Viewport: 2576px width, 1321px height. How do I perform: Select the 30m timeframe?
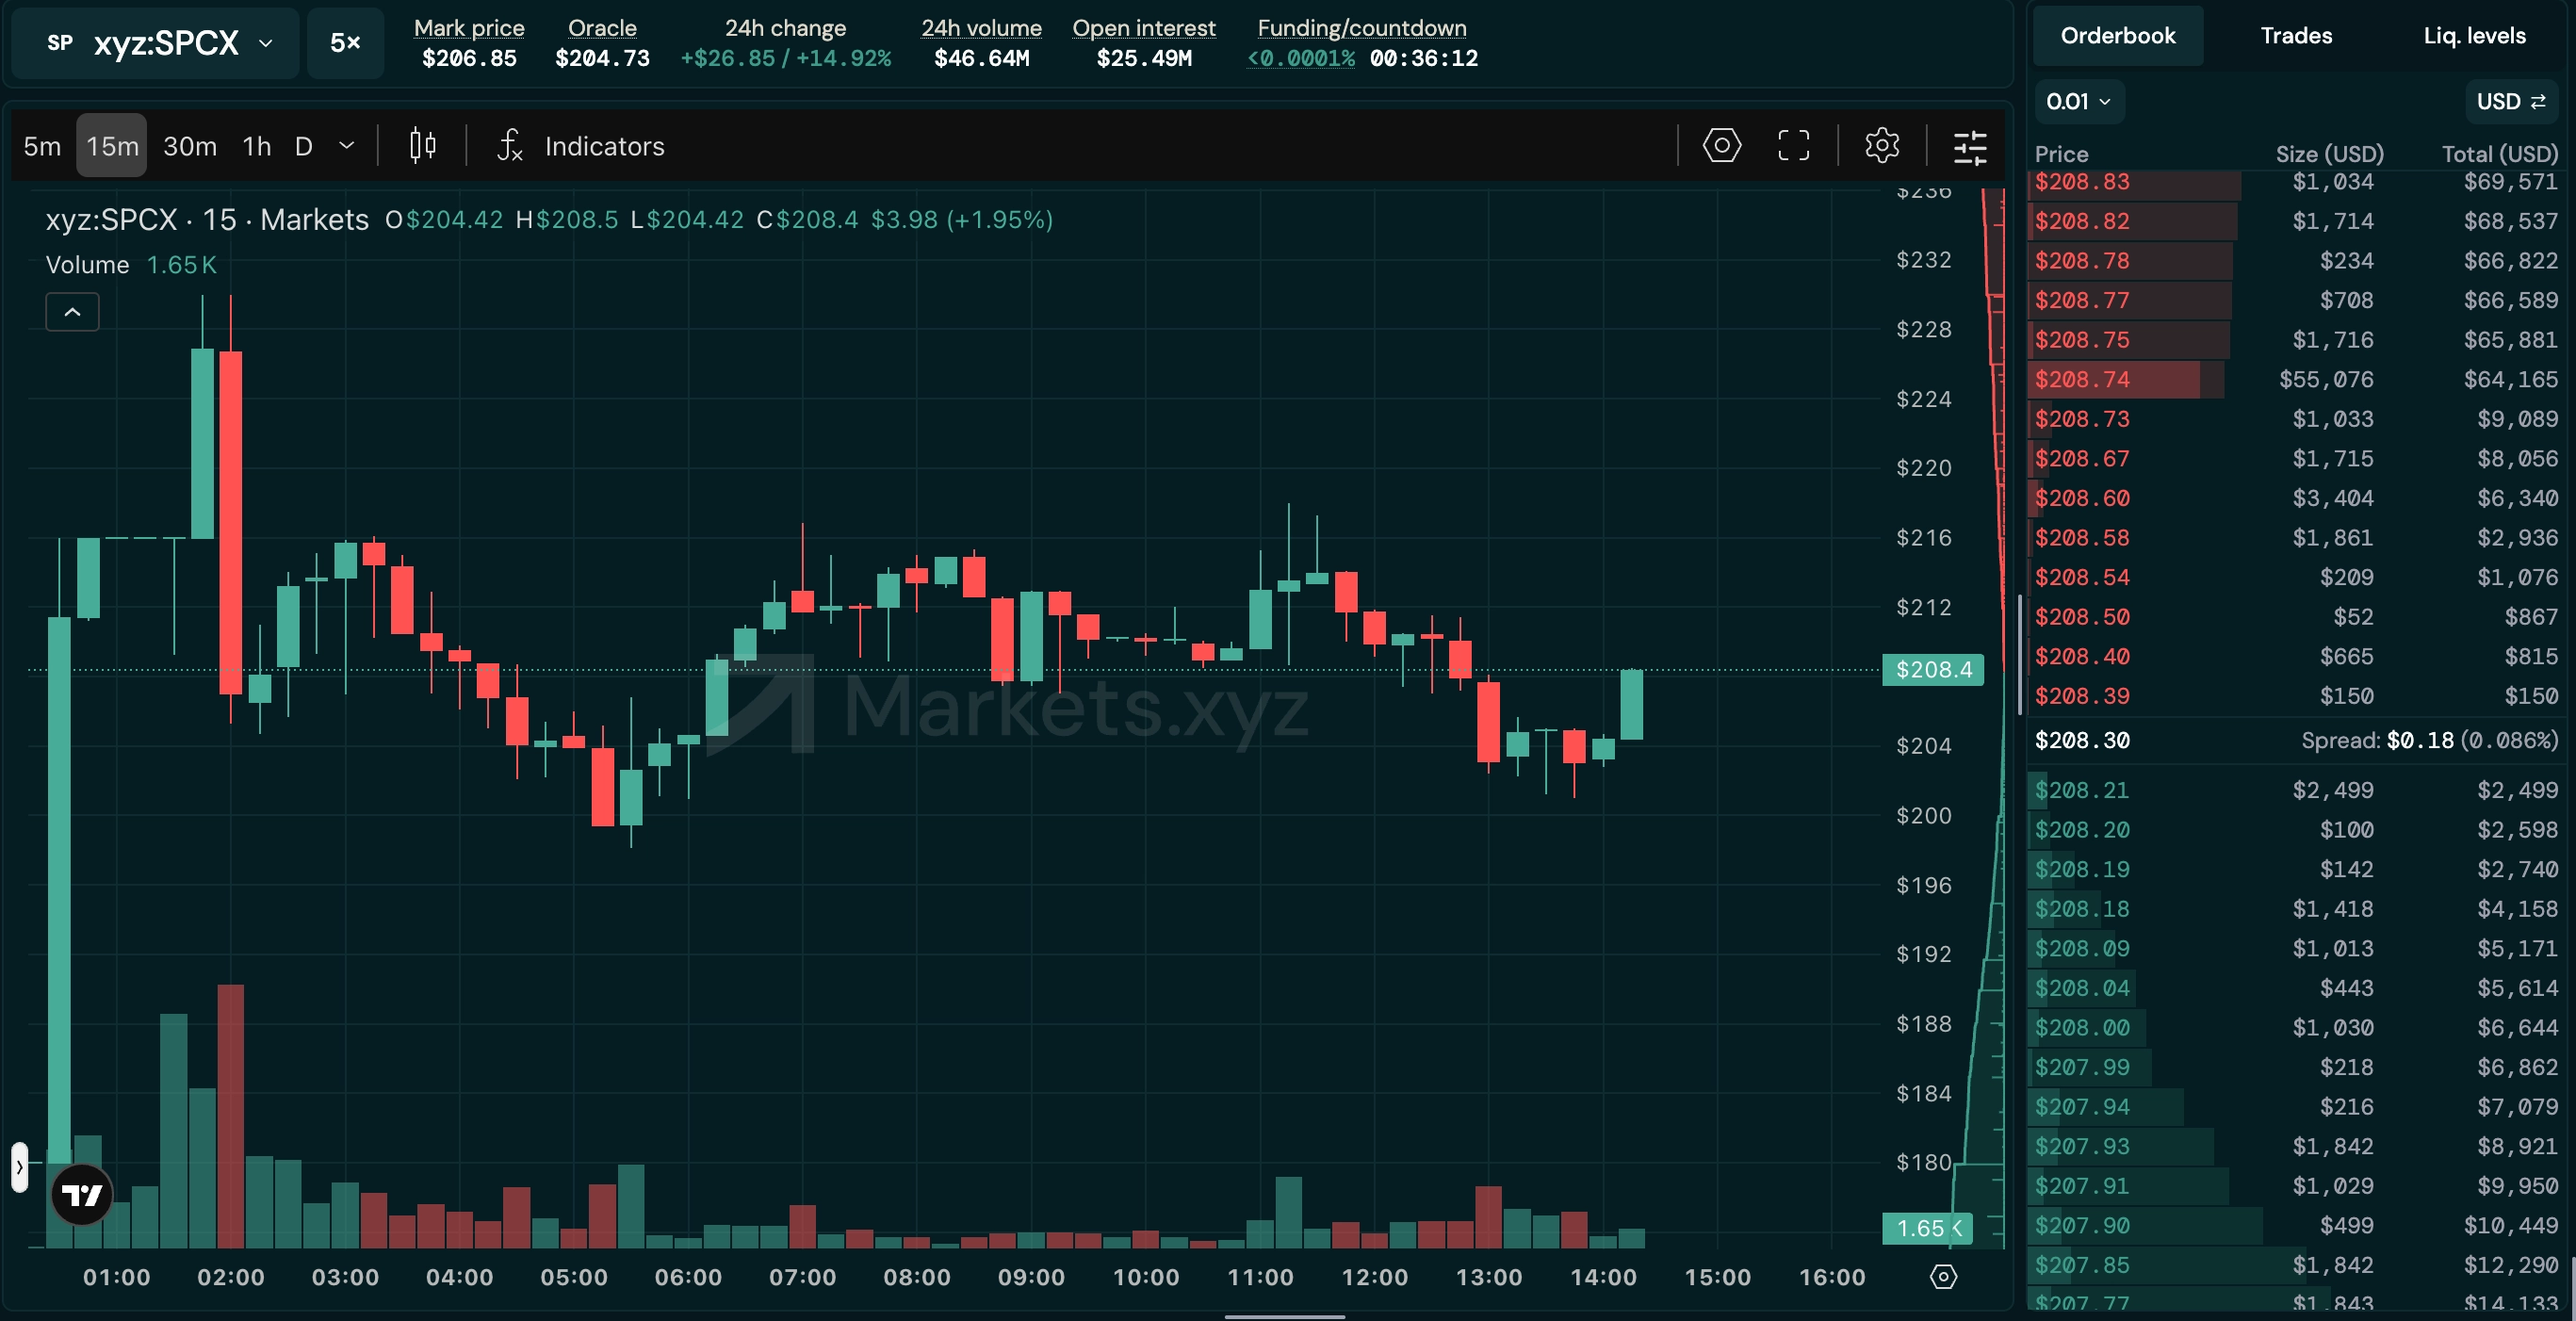(x=190, y=146)
